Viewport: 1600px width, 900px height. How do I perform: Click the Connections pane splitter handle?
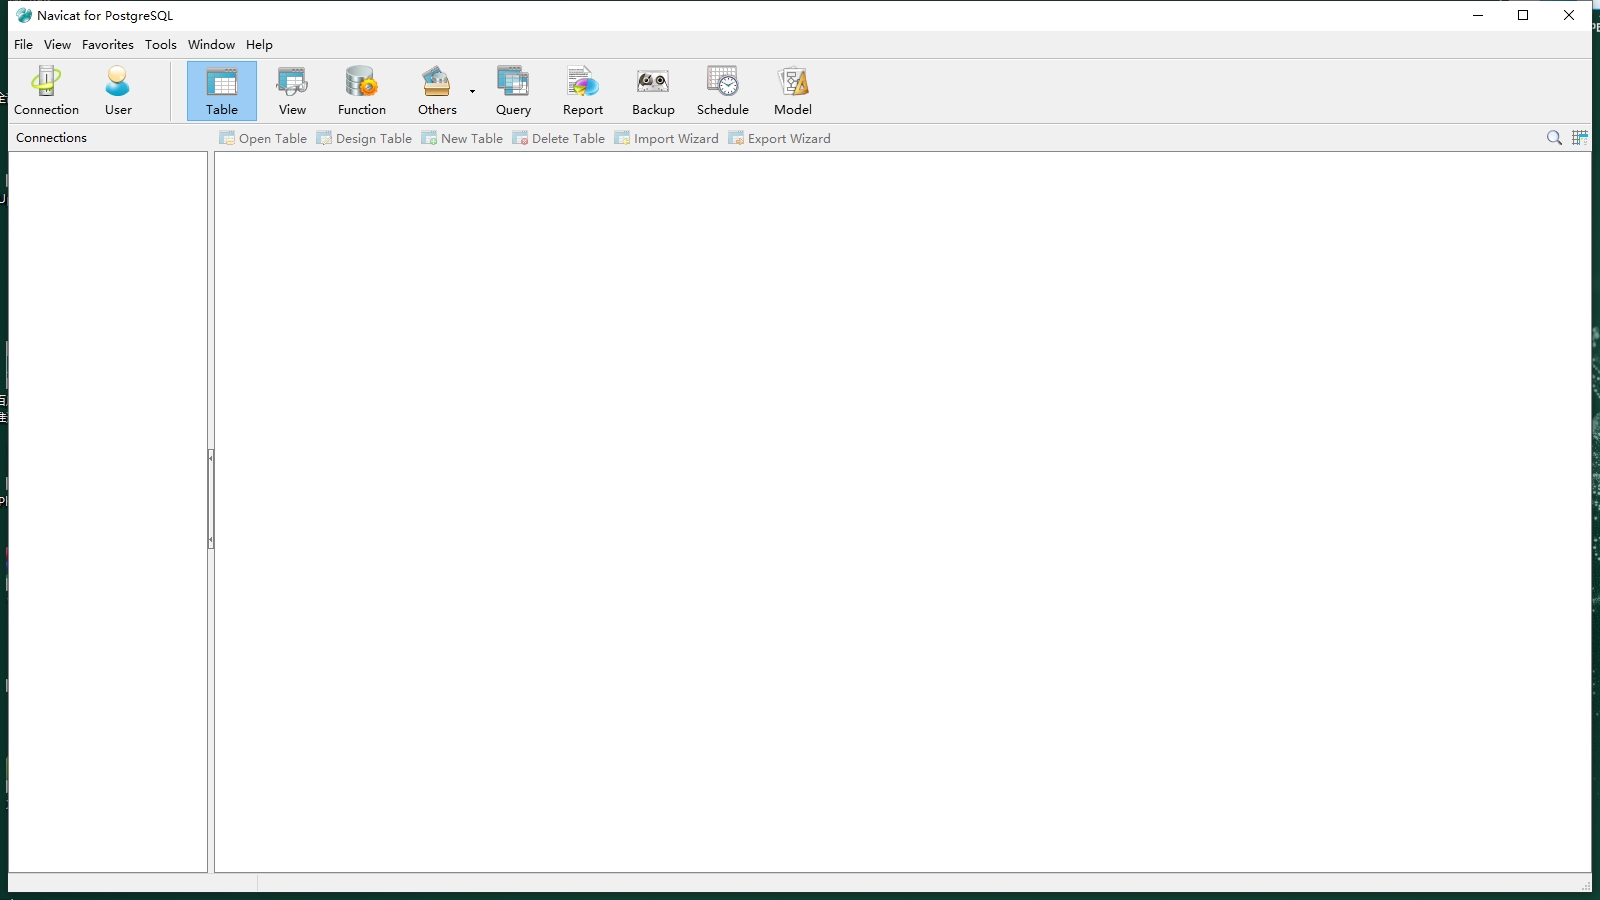(211, 499)
